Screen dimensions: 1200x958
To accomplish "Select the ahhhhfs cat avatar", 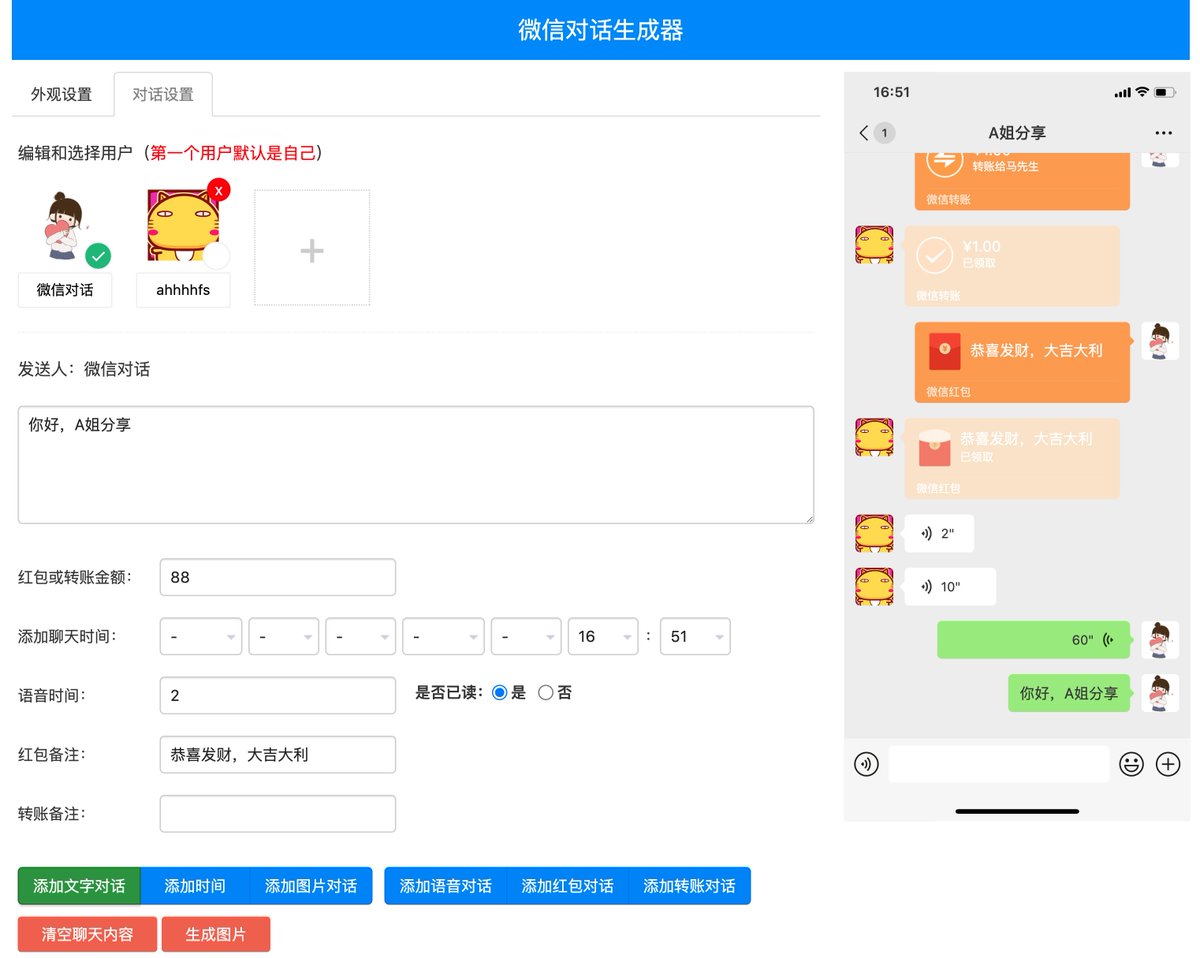I will click(x=183, y=225).
